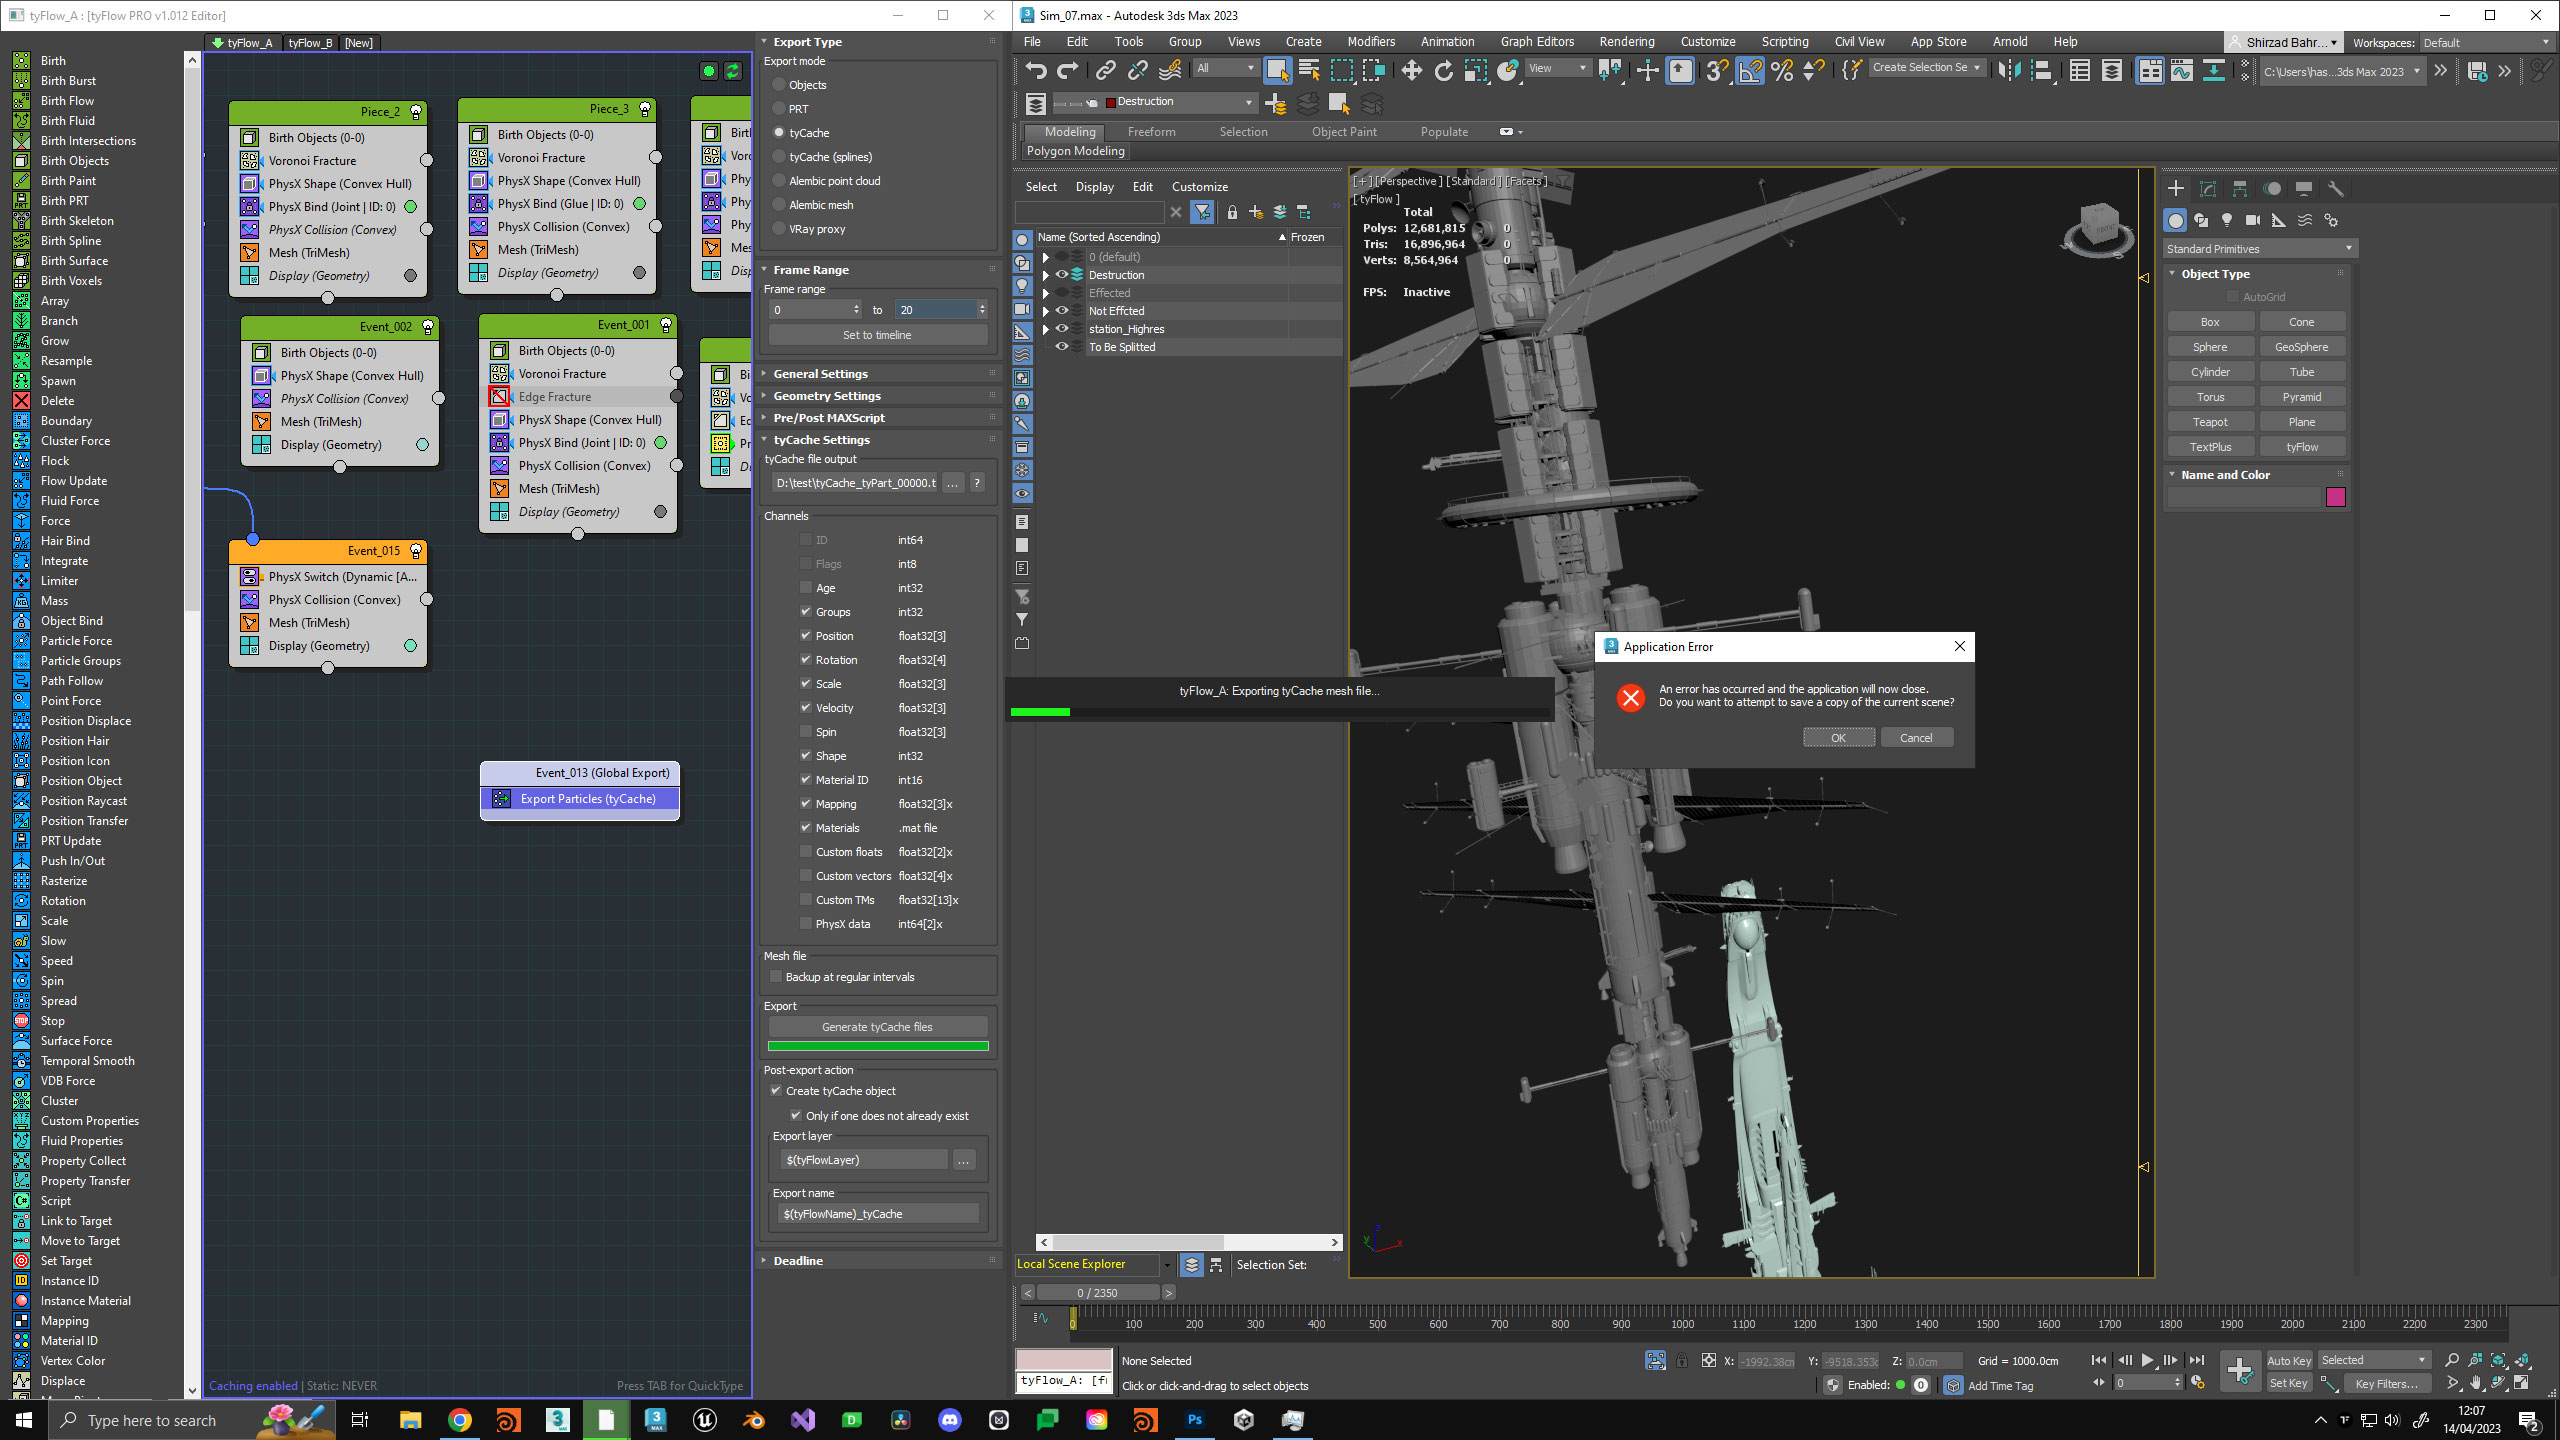2560x1440 pixels.
Task: Open the Scripting menu
Action: coord(1785,42)
